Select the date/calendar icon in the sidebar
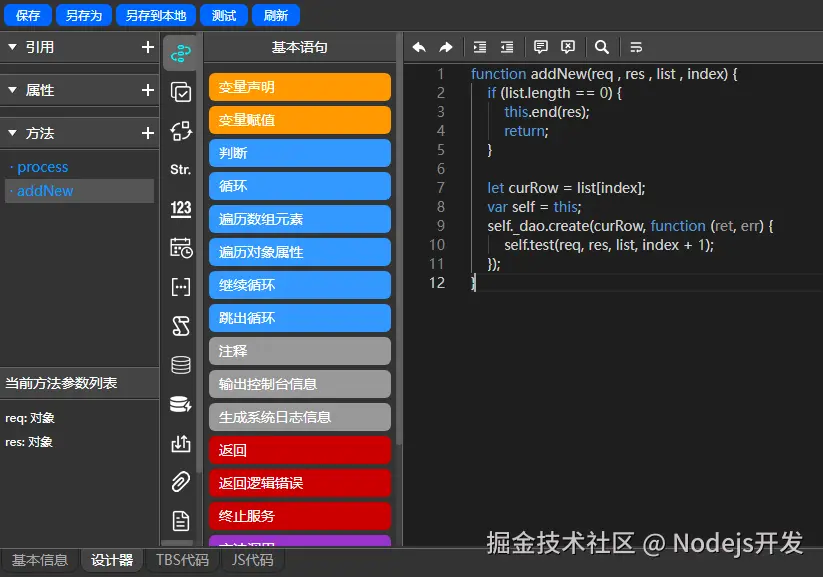 click(x=180, y=249)
